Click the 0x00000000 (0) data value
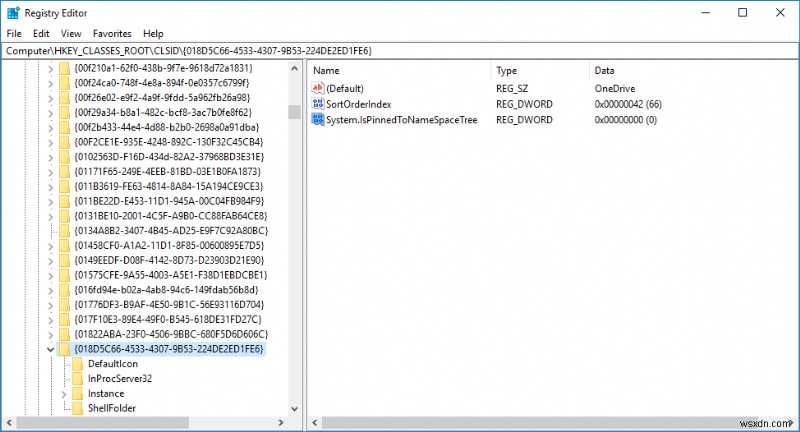 pyautogui.click(x=626, y=120)
